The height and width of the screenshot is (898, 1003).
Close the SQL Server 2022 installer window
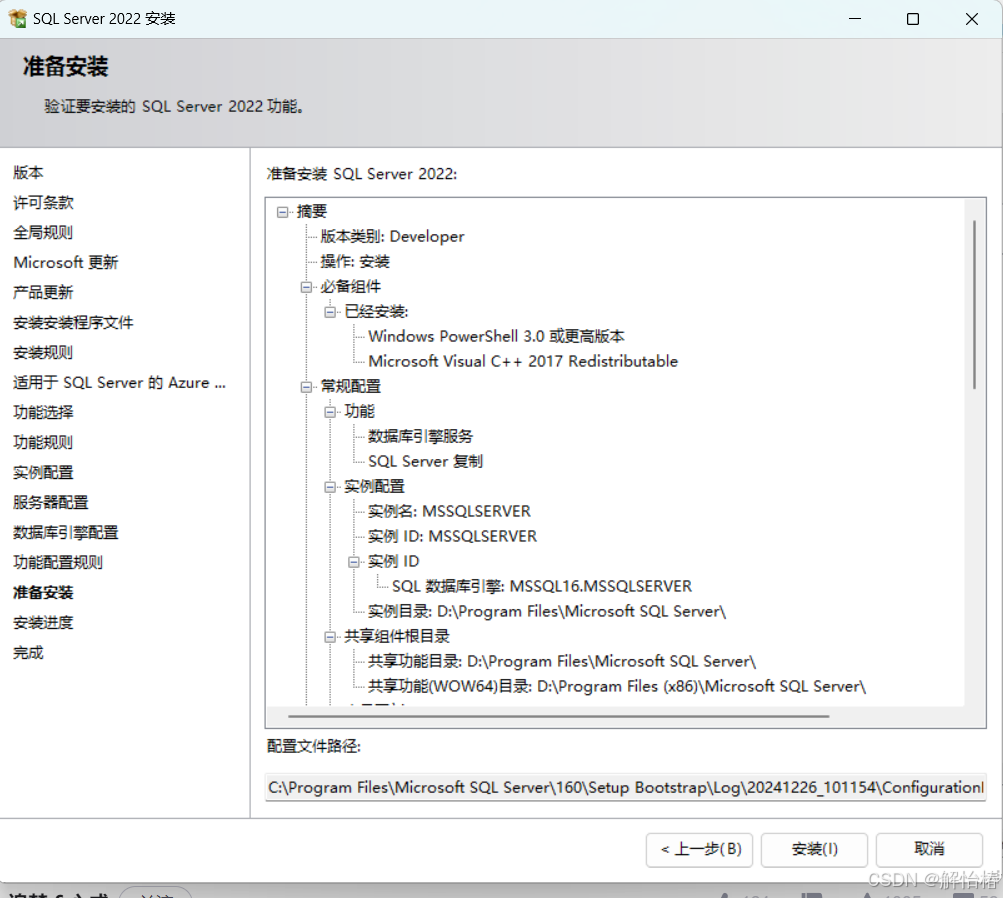coord(972,19)
